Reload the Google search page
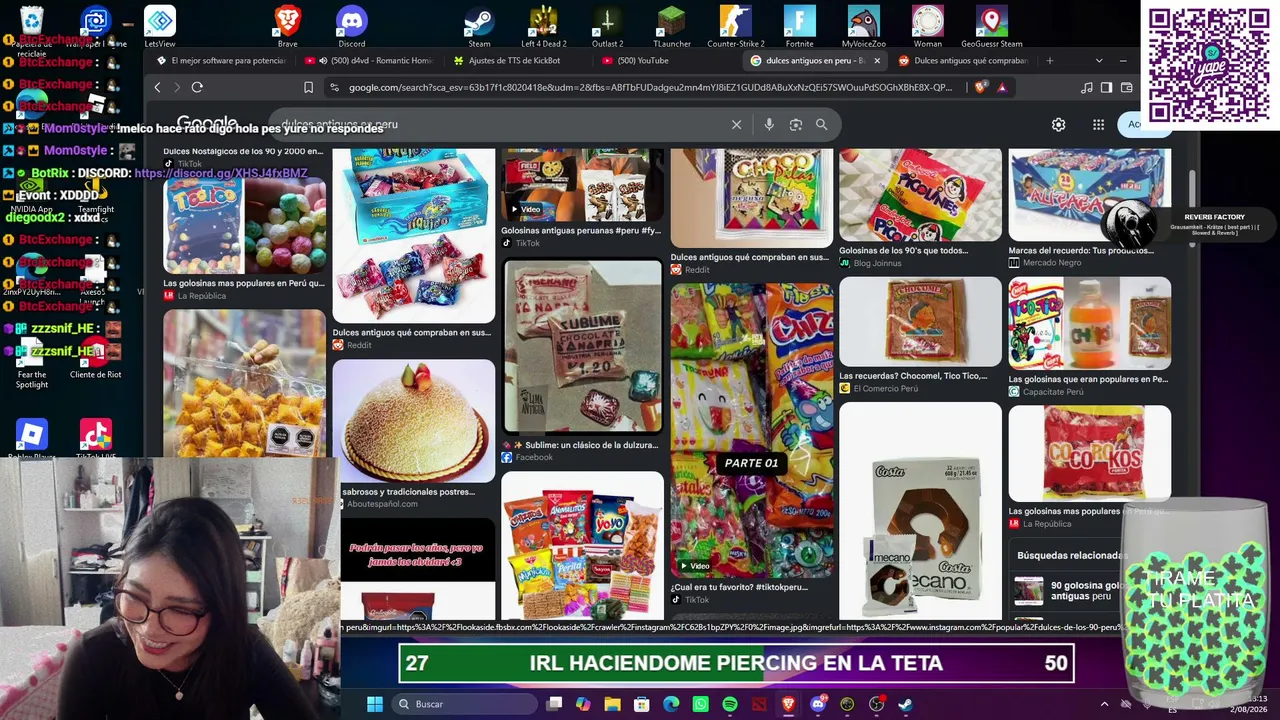The image size is (1280, 720). tap(197, 87)
